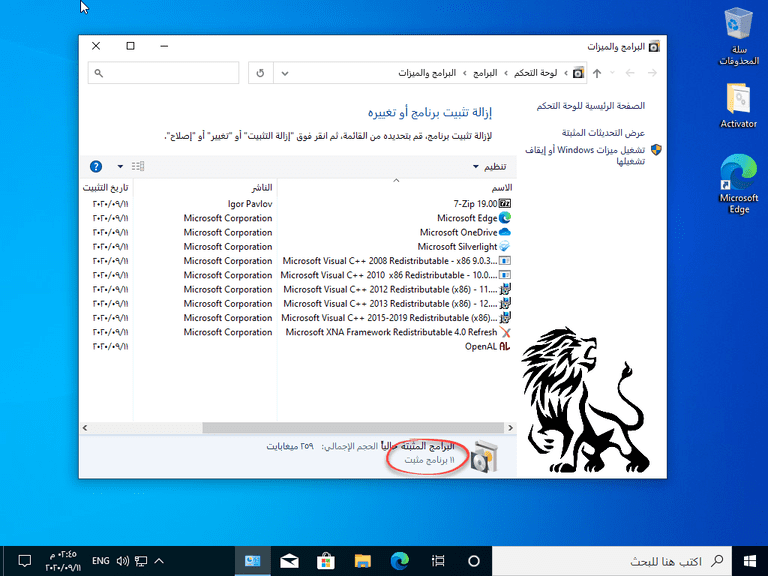
Task: Select Igor Pavlov publisher cell
Action: point(250,204)
